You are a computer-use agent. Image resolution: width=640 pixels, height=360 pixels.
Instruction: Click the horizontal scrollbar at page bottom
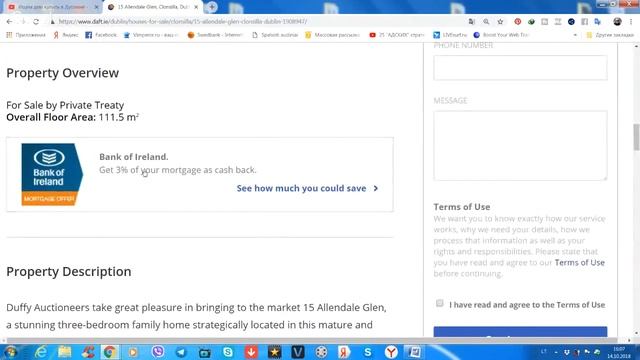313,340
